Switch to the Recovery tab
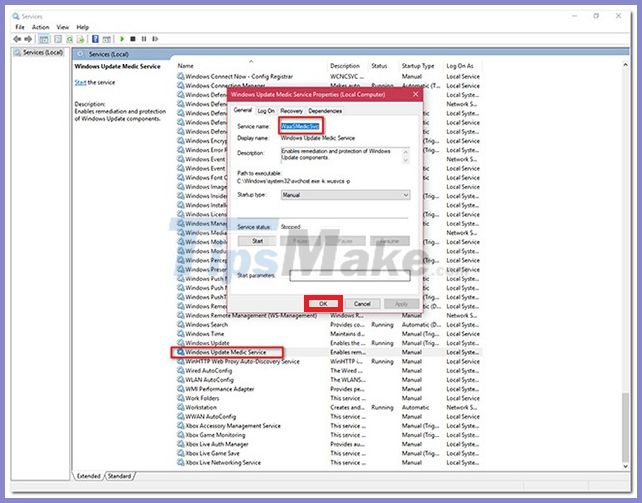 [292, 111]
